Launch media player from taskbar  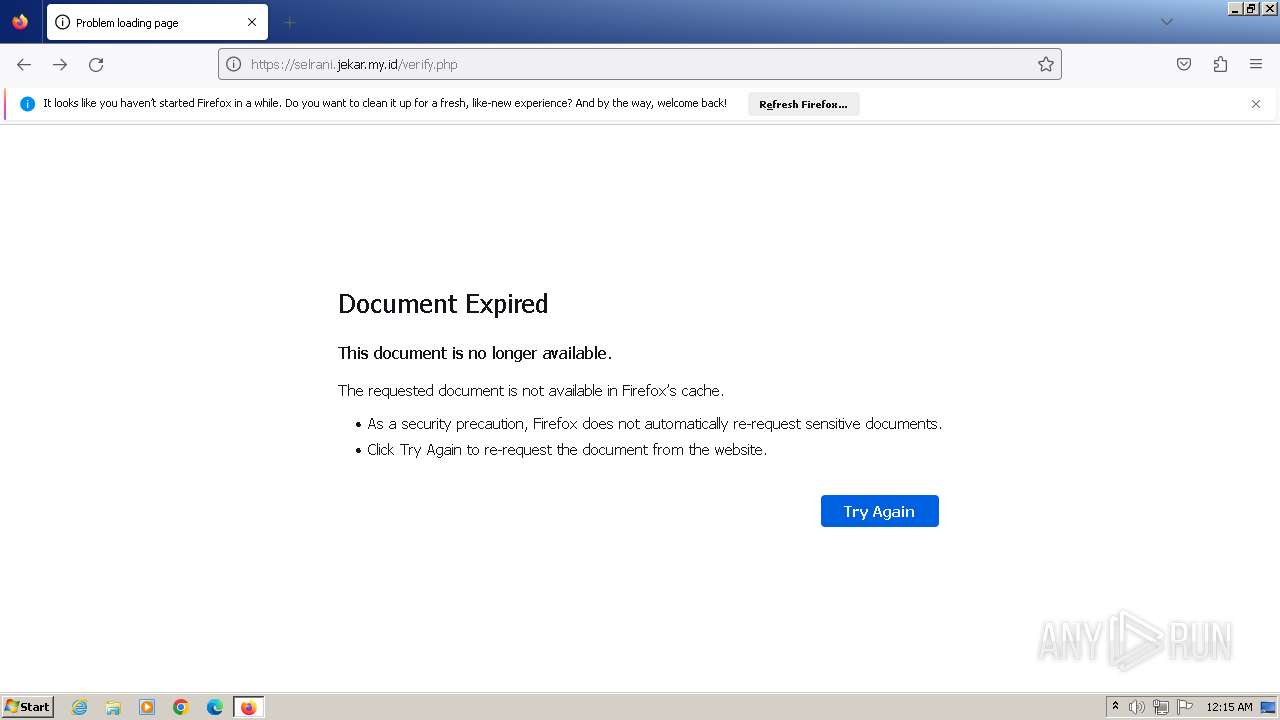tap(147, 707)
